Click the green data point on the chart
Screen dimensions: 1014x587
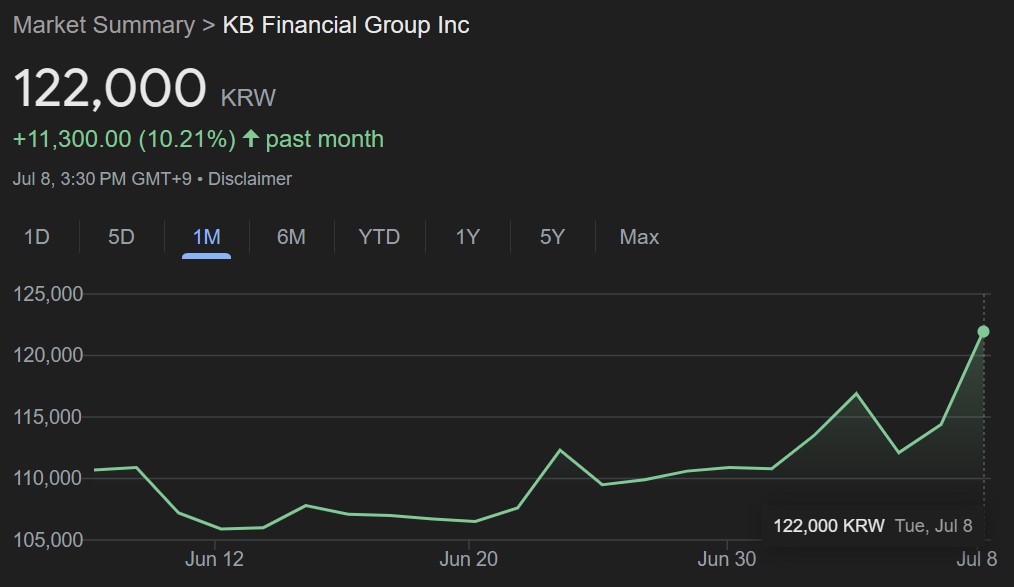coord(983,331)
